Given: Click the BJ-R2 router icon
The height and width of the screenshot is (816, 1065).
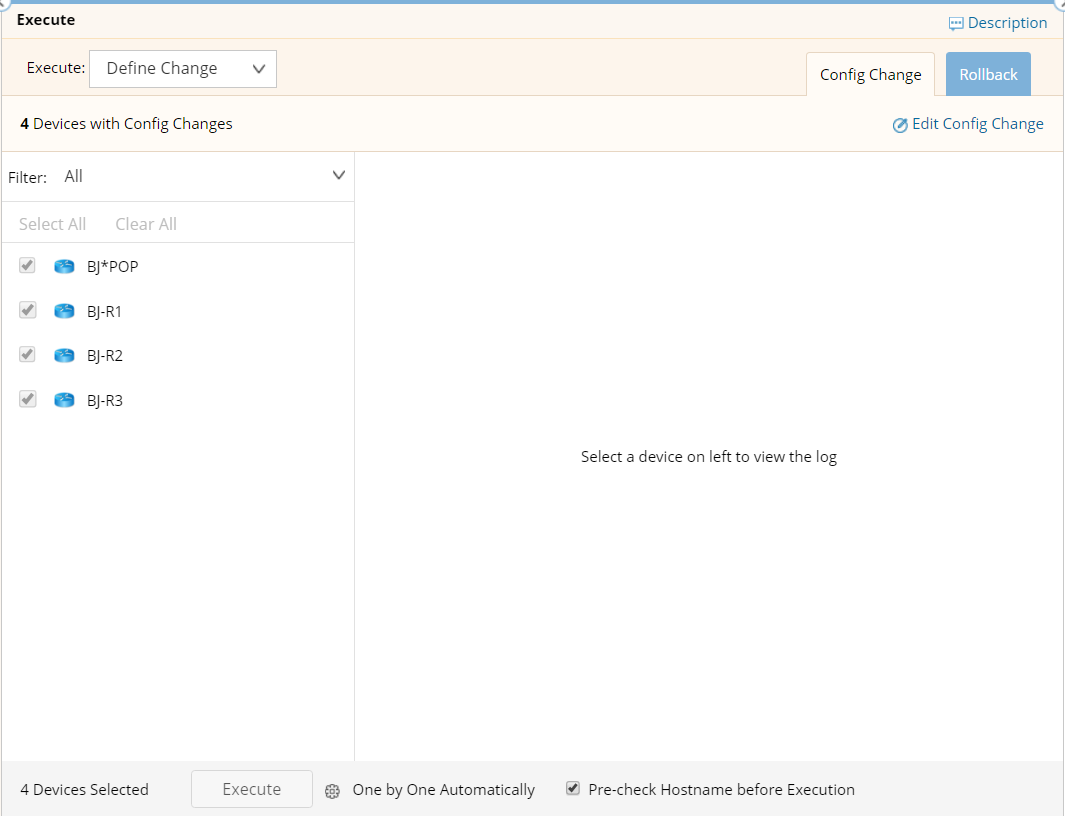Looking at the screenshot, I should [64, 355].
